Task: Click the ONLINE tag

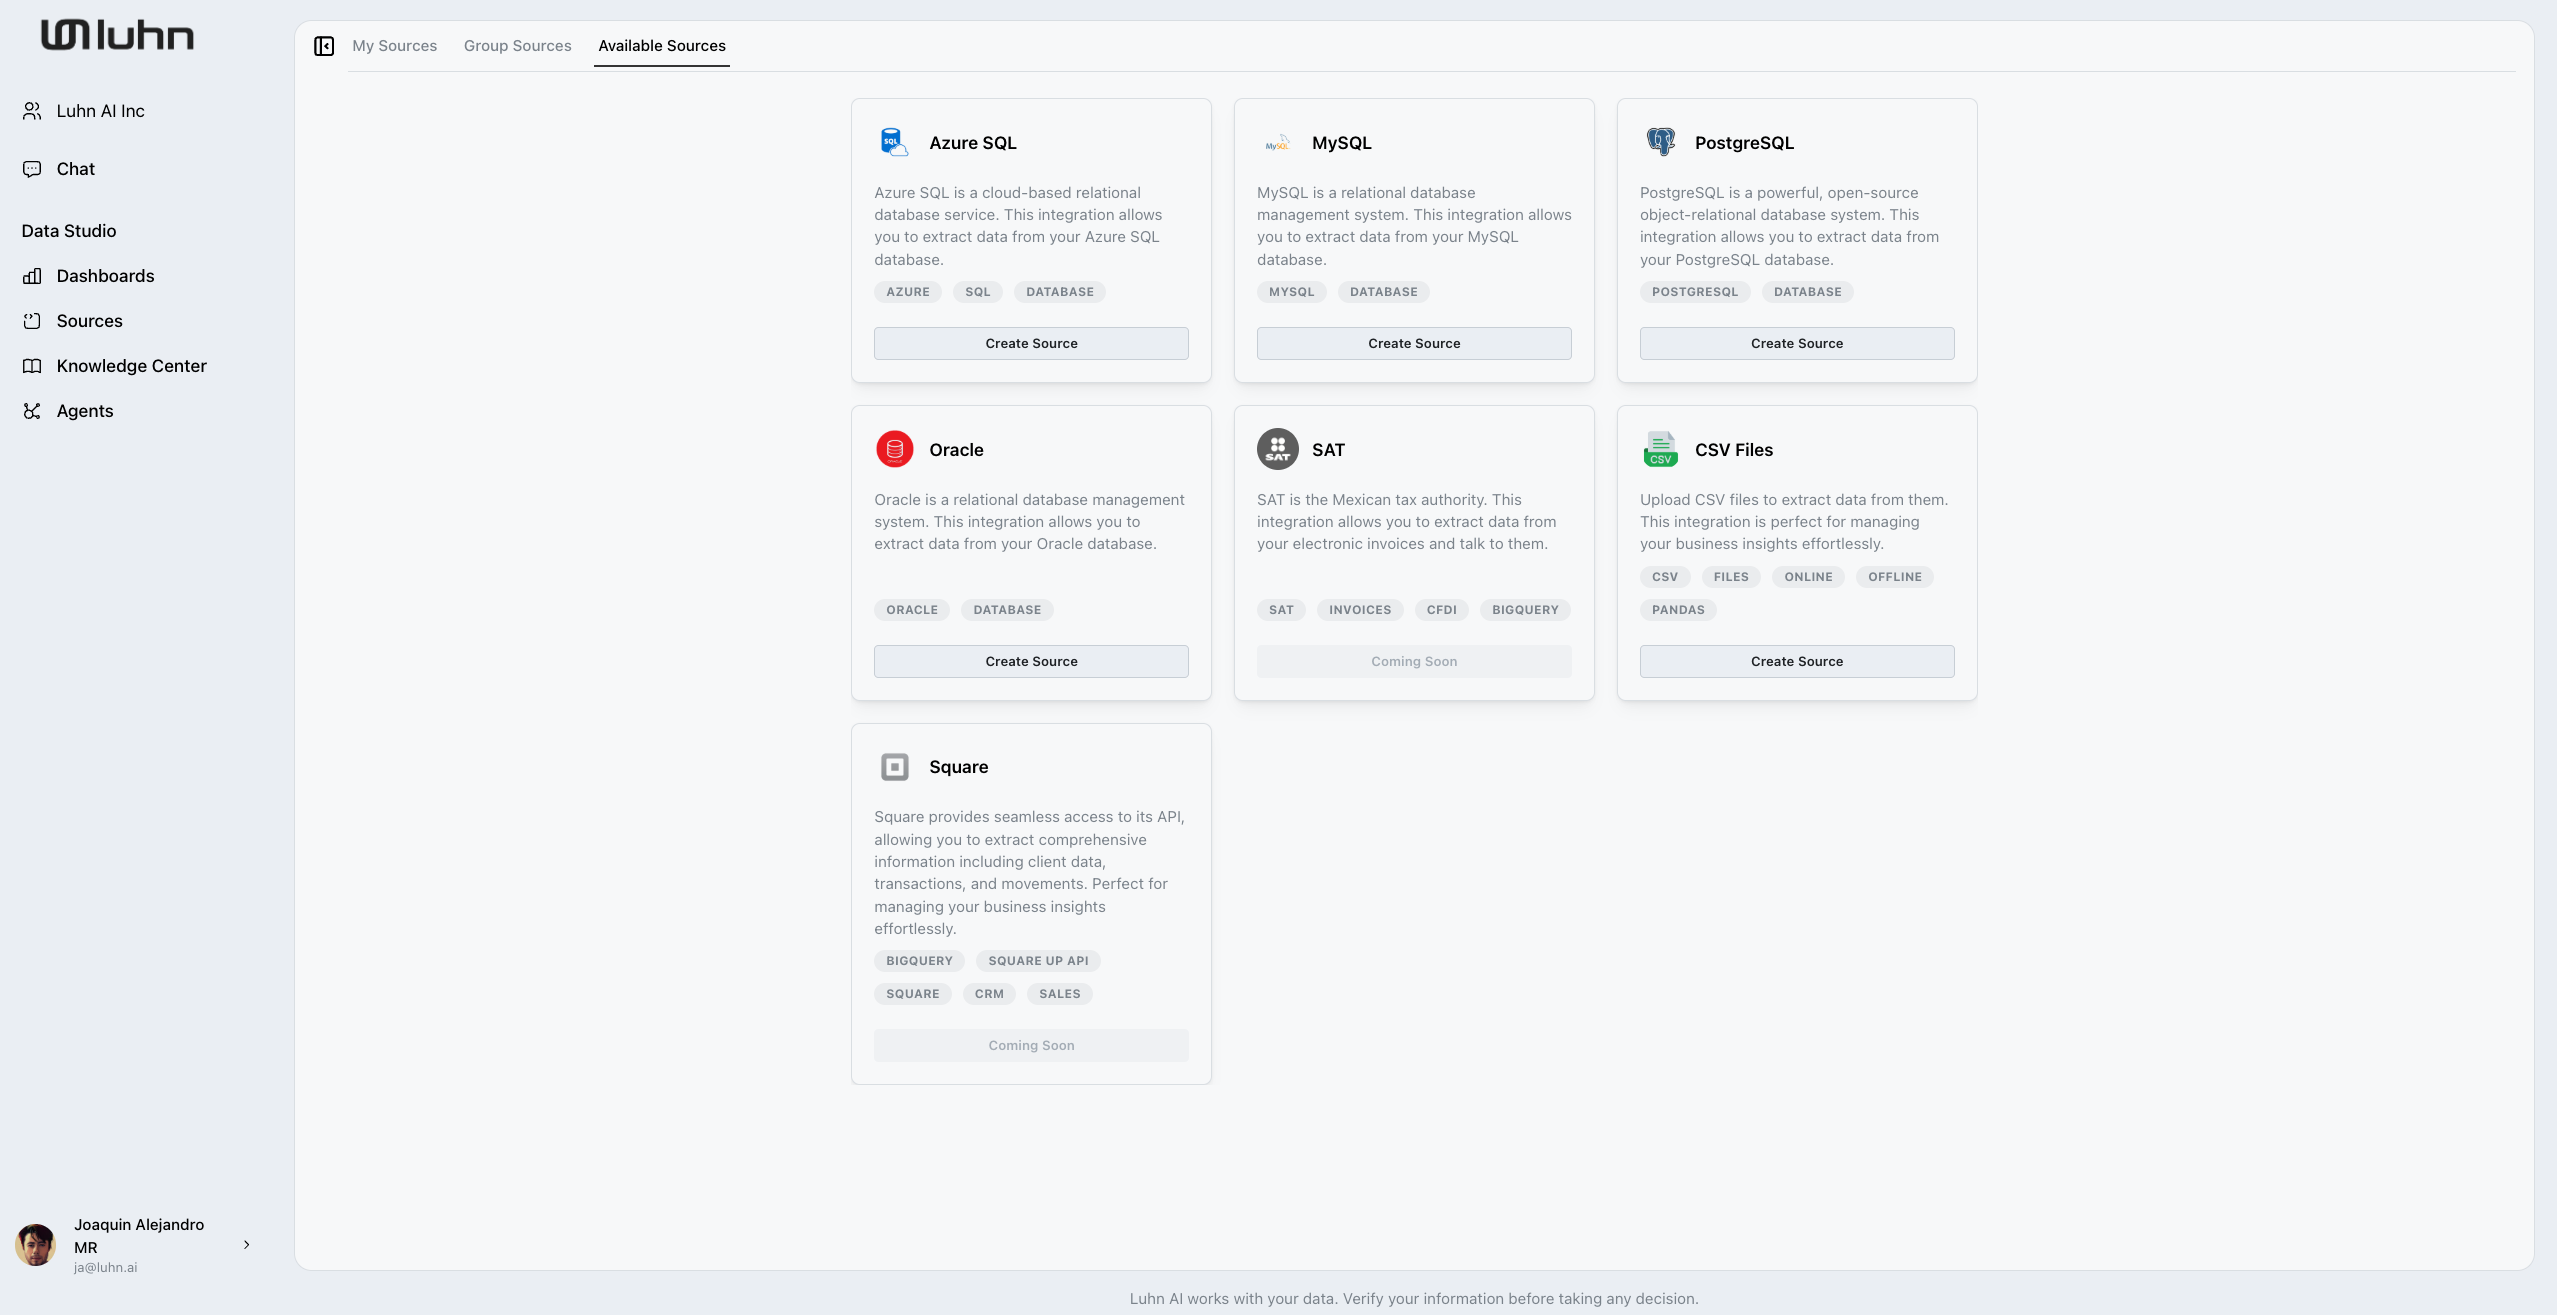Action: tap(1808, 577)
